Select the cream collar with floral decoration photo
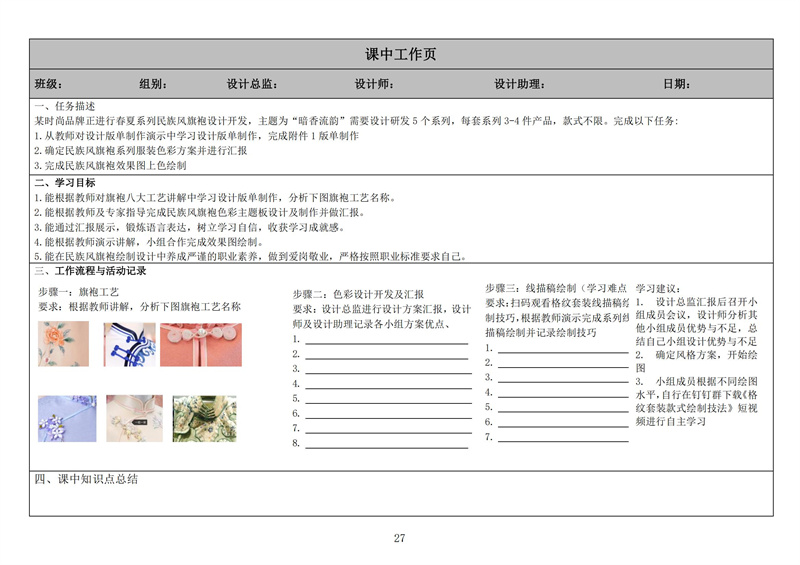This screenshot has height=565, width=800. point(135,419)
